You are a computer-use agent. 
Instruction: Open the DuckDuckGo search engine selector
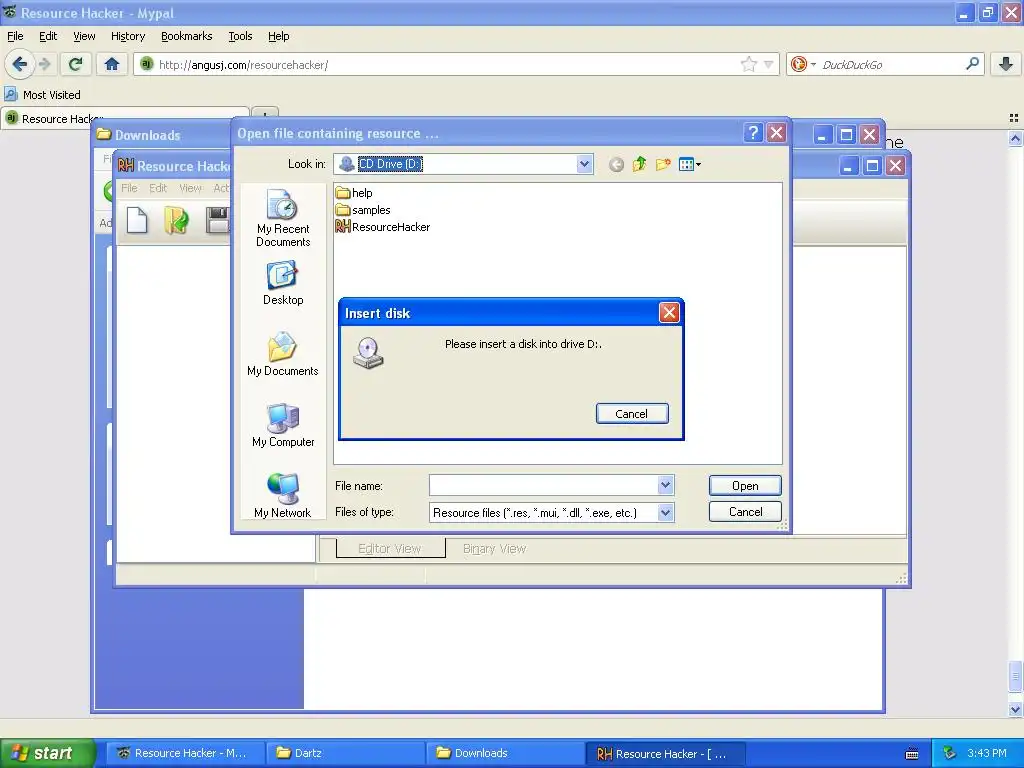click(803, 64)
